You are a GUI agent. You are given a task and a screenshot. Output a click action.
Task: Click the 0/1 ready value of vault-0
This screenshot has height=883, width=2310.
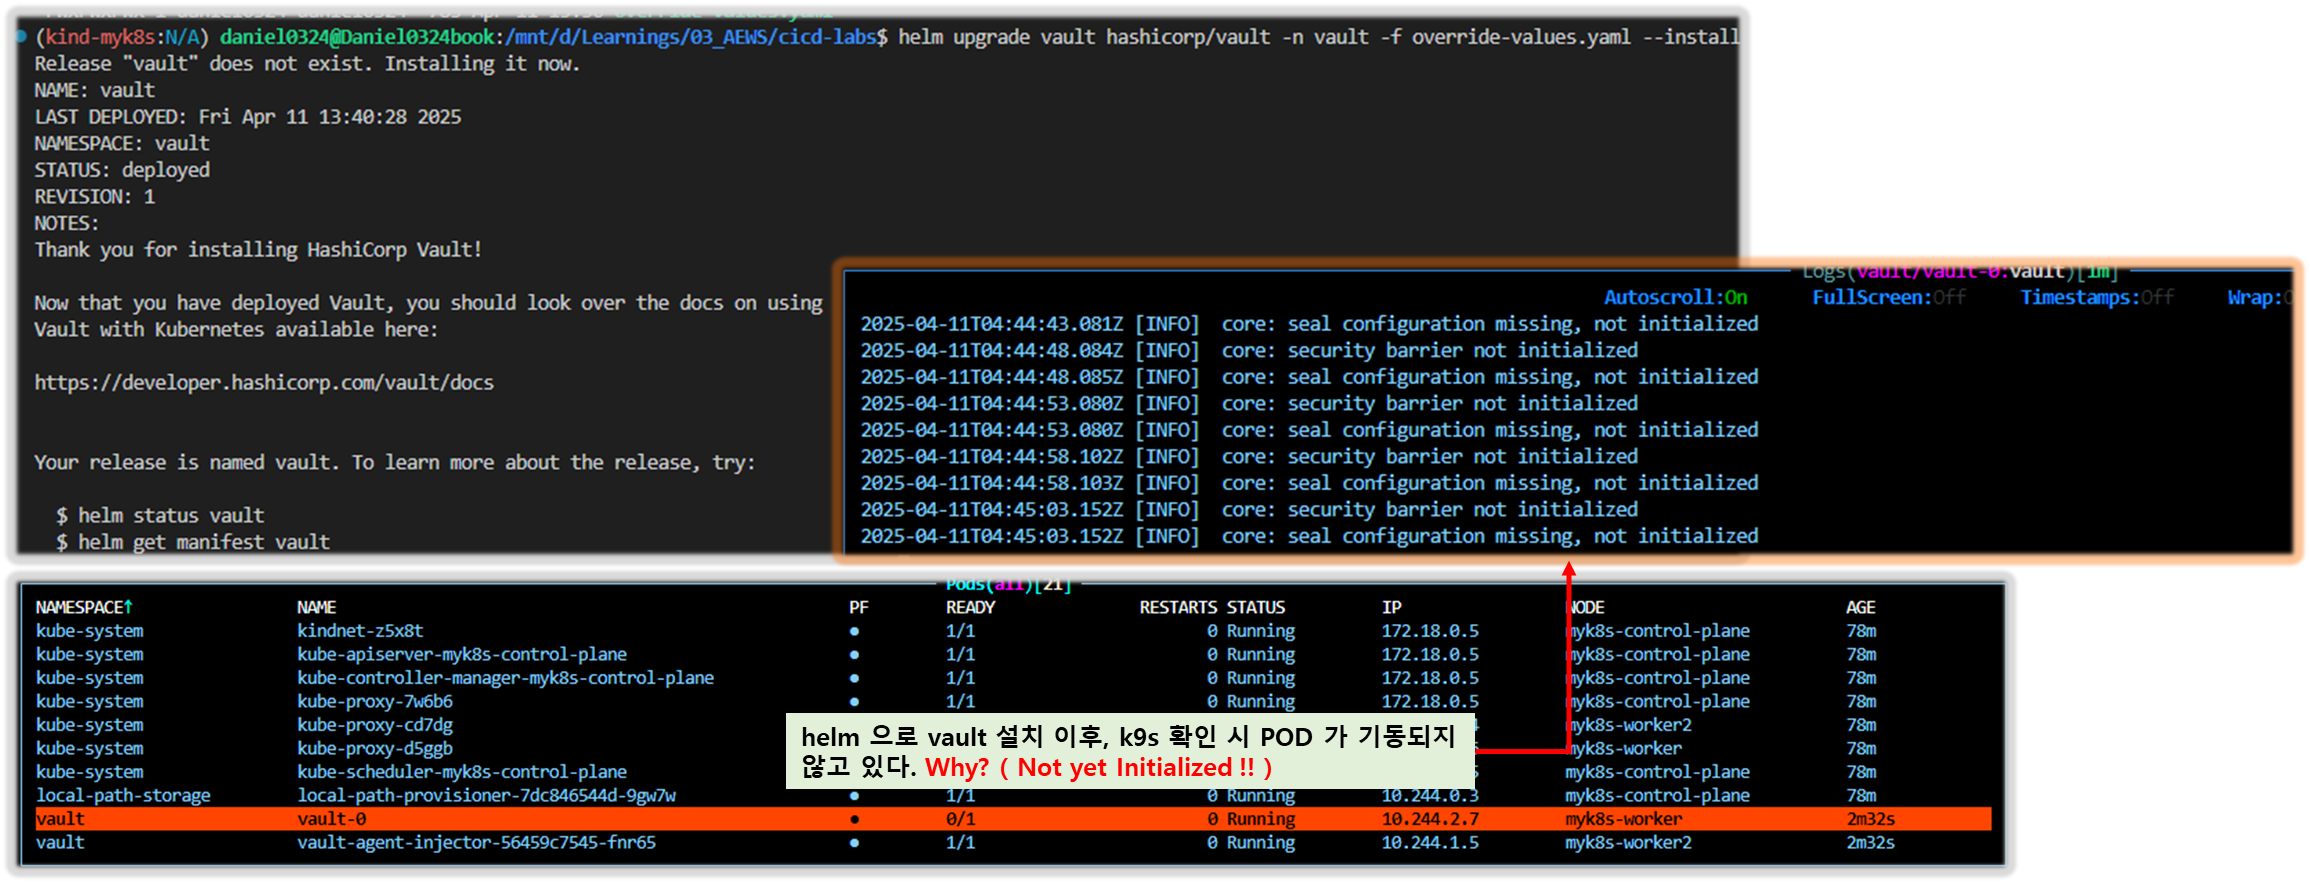(960, 819)
